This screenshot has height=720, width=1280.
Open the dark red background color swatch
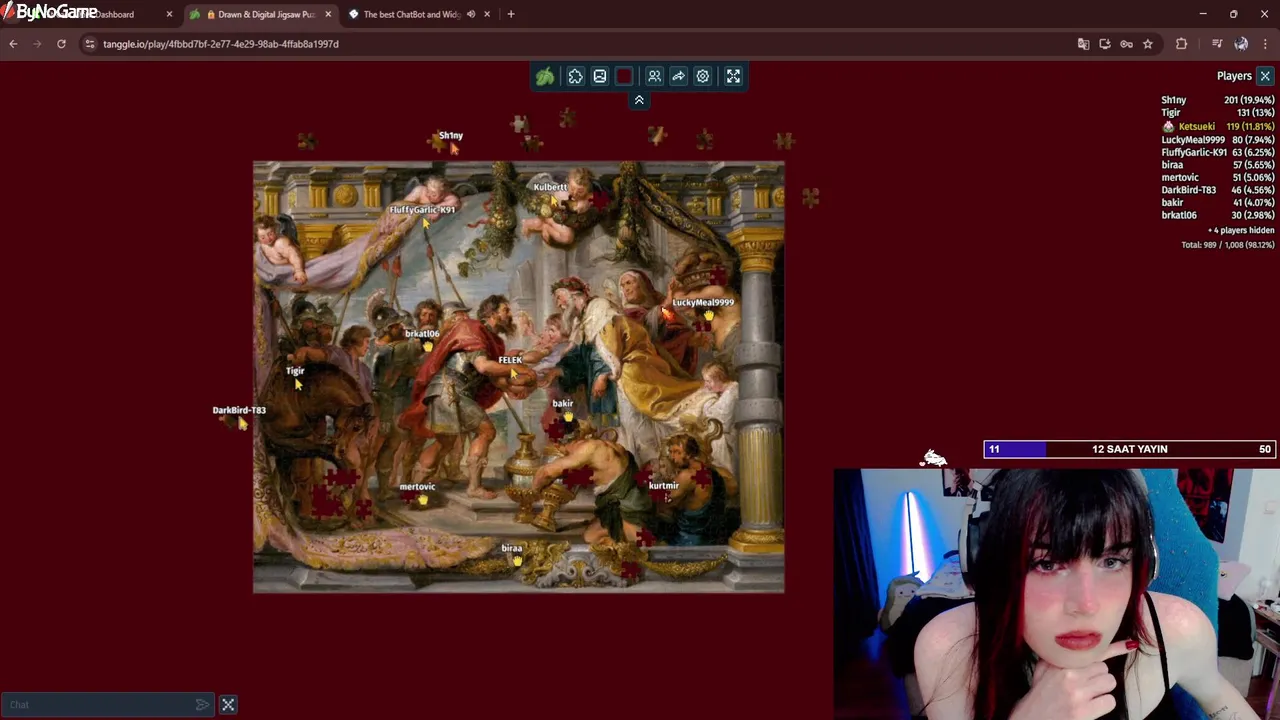[624, 76]
